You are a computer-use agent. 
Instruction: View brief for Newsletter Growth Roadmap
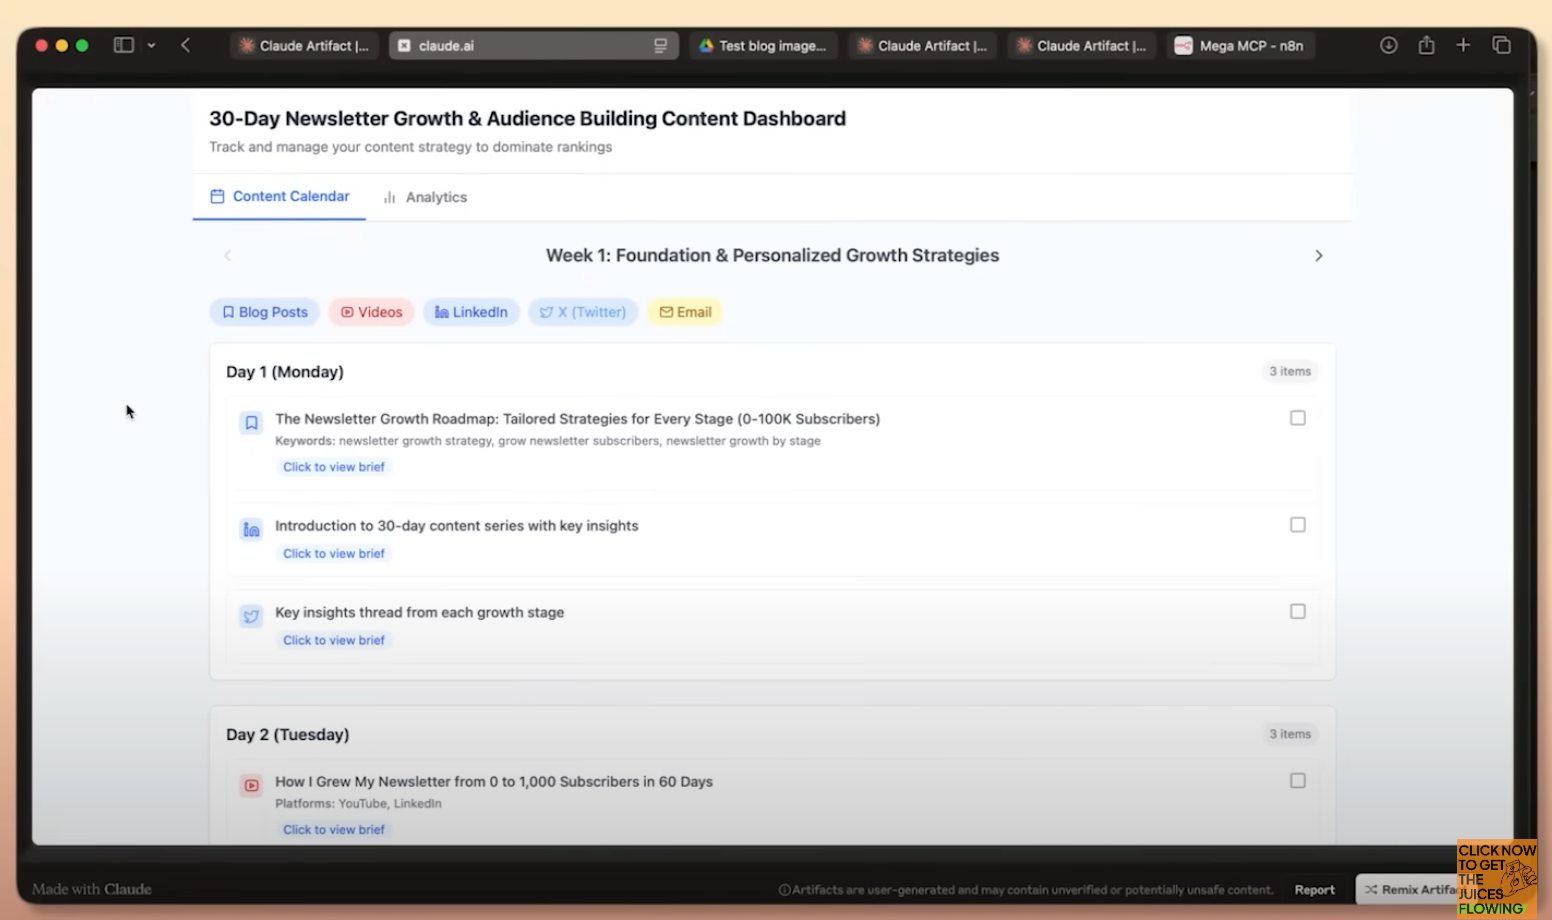(334, 467)
